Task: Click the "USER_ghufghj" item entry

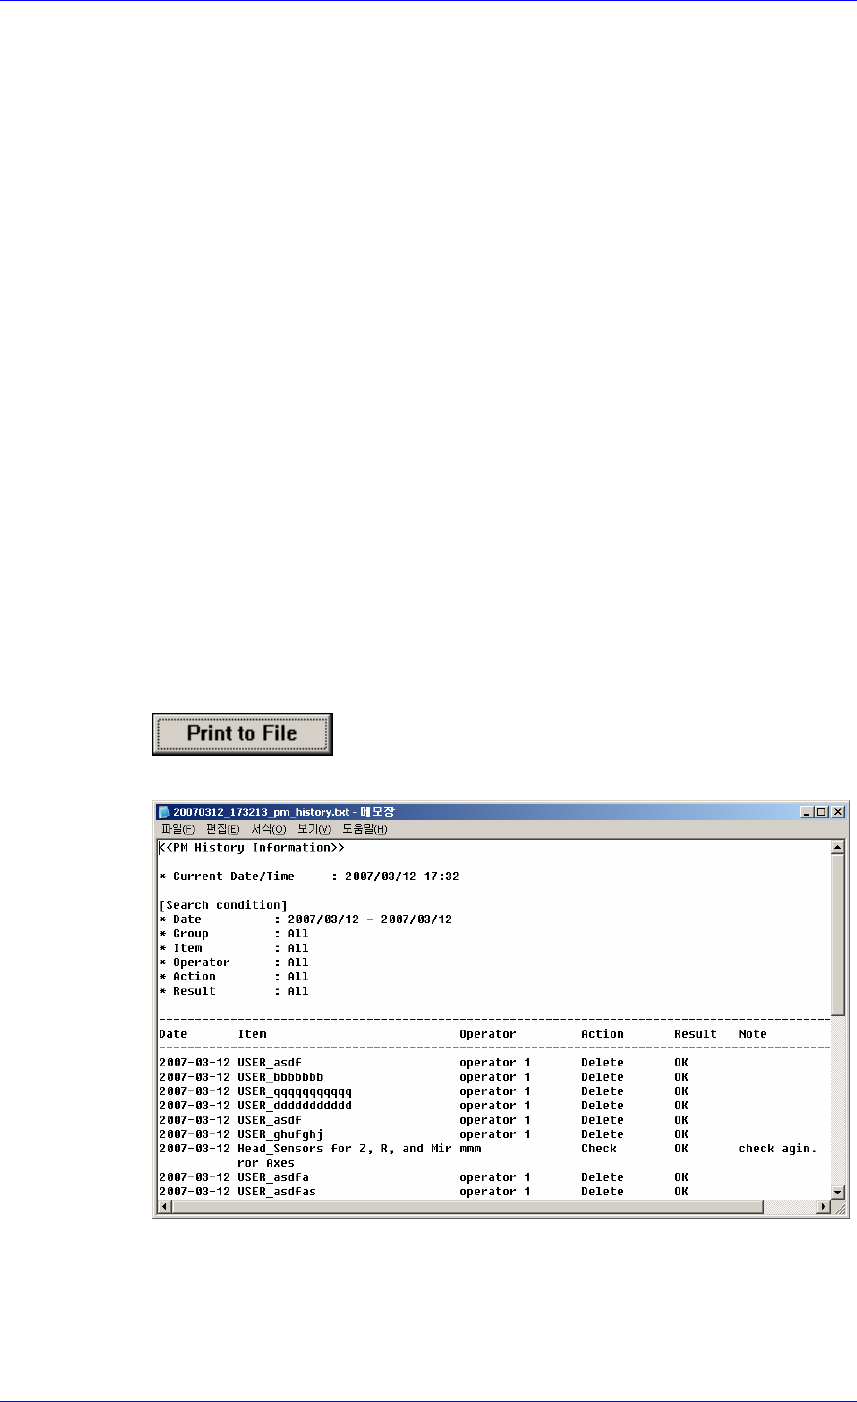Action: point(281,1134)
